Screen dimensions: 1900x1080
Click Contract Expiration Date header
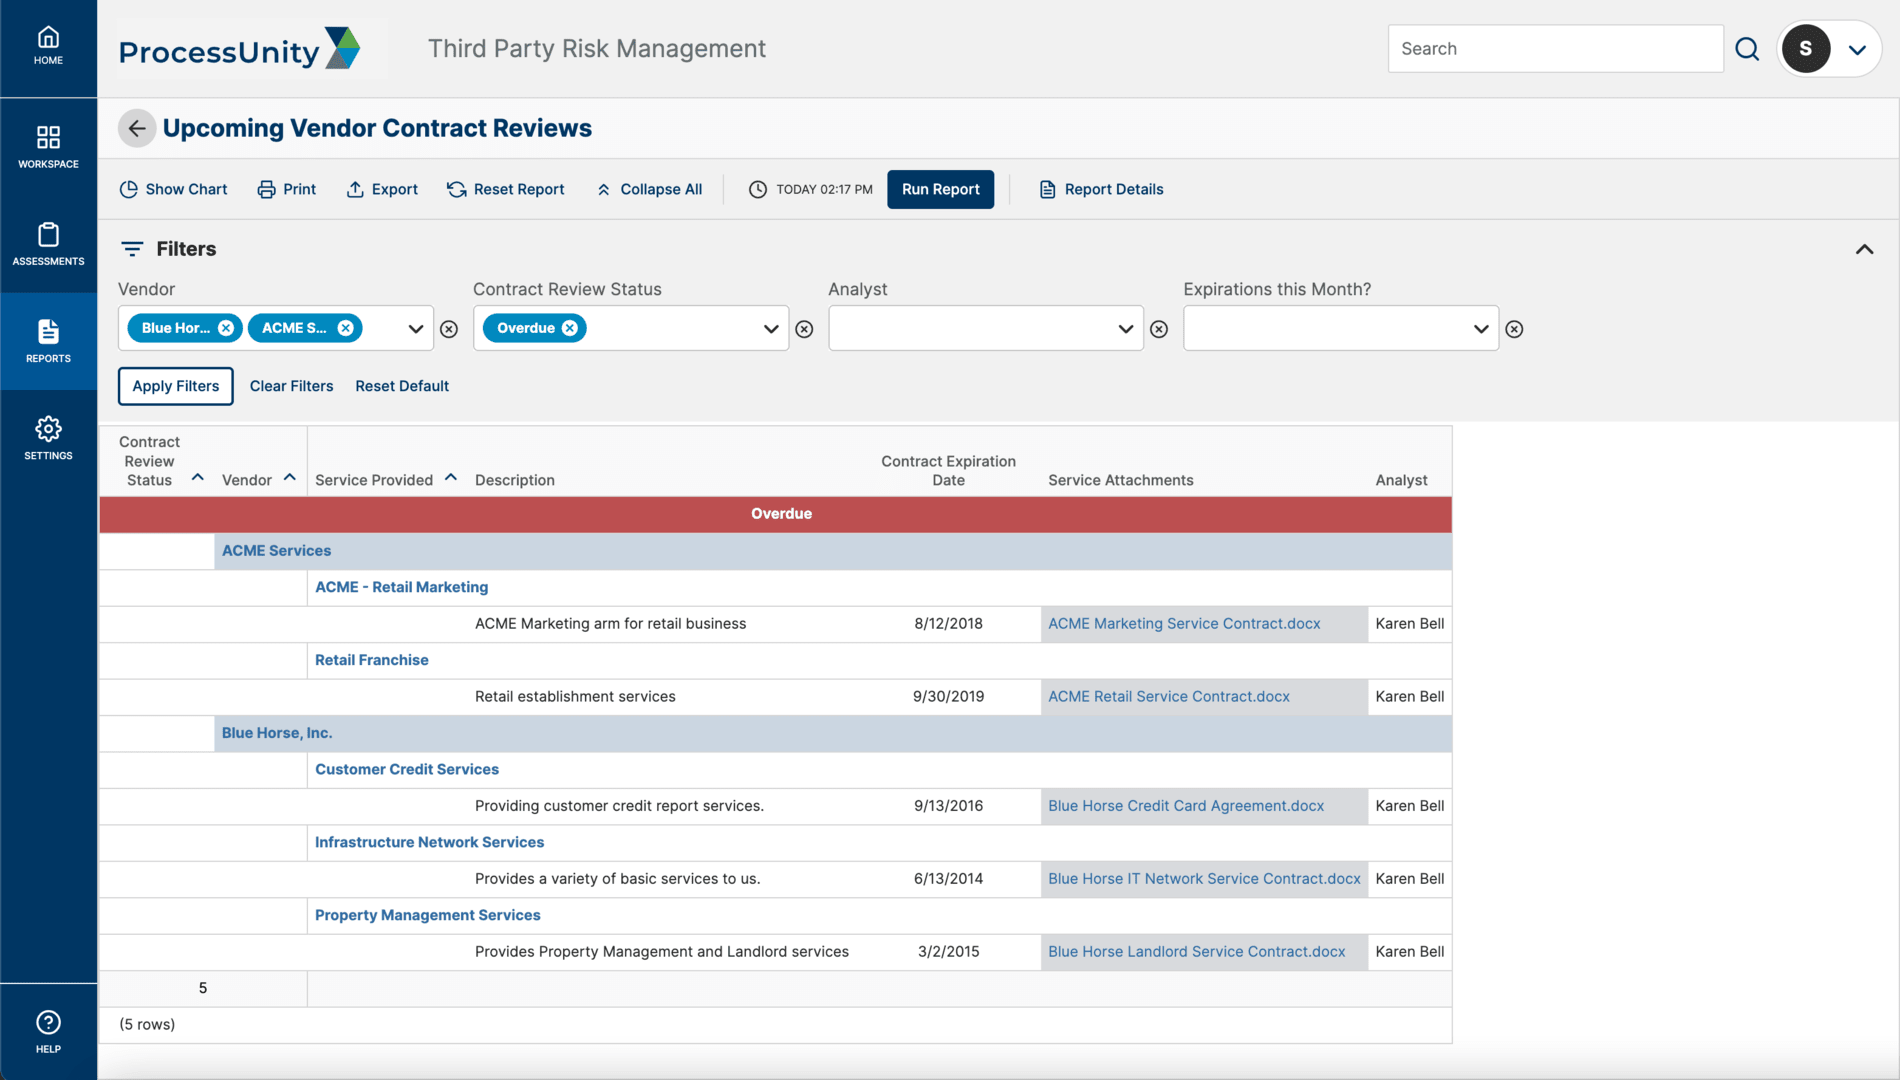(x=948, y=470)
